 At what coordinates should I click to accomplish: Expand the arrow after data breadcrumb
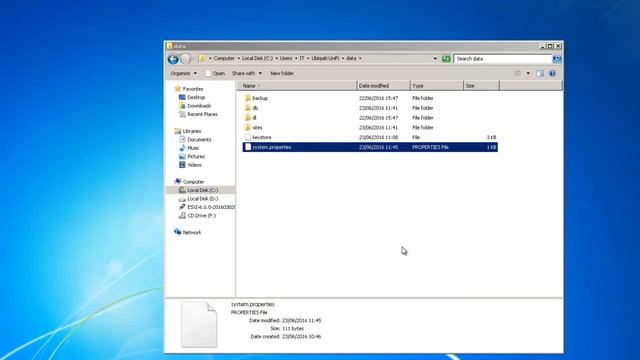(360, 58)
